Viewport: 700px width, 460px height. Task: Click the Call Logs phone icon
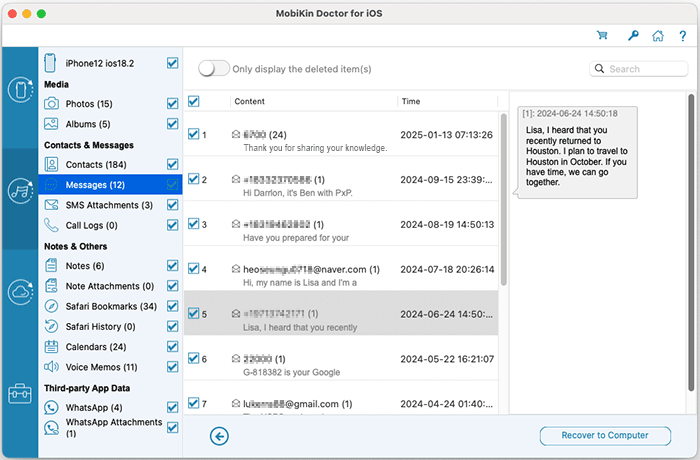point(51,225)
